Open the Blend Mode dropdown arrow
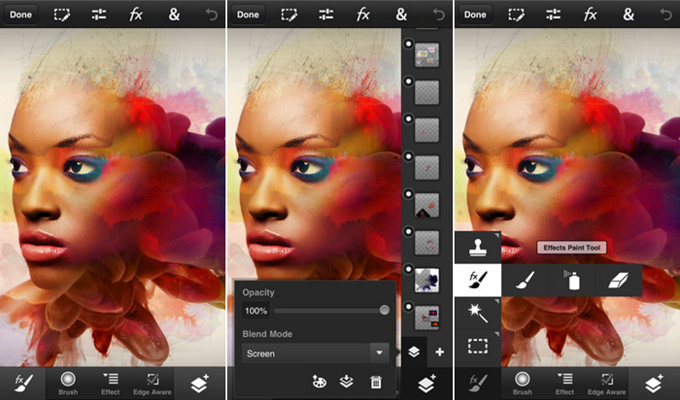This screenshot has height=400, width=680. point(379,353)
